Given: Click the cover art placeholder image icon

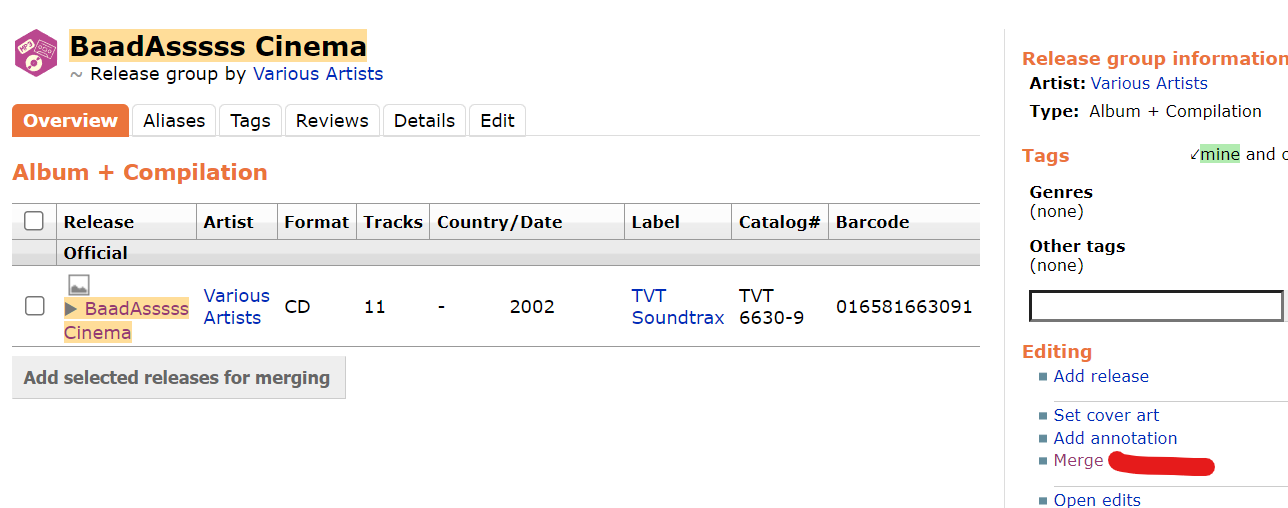Looking at the screenshot, I should pyautogui.click(x=79, y=285).
